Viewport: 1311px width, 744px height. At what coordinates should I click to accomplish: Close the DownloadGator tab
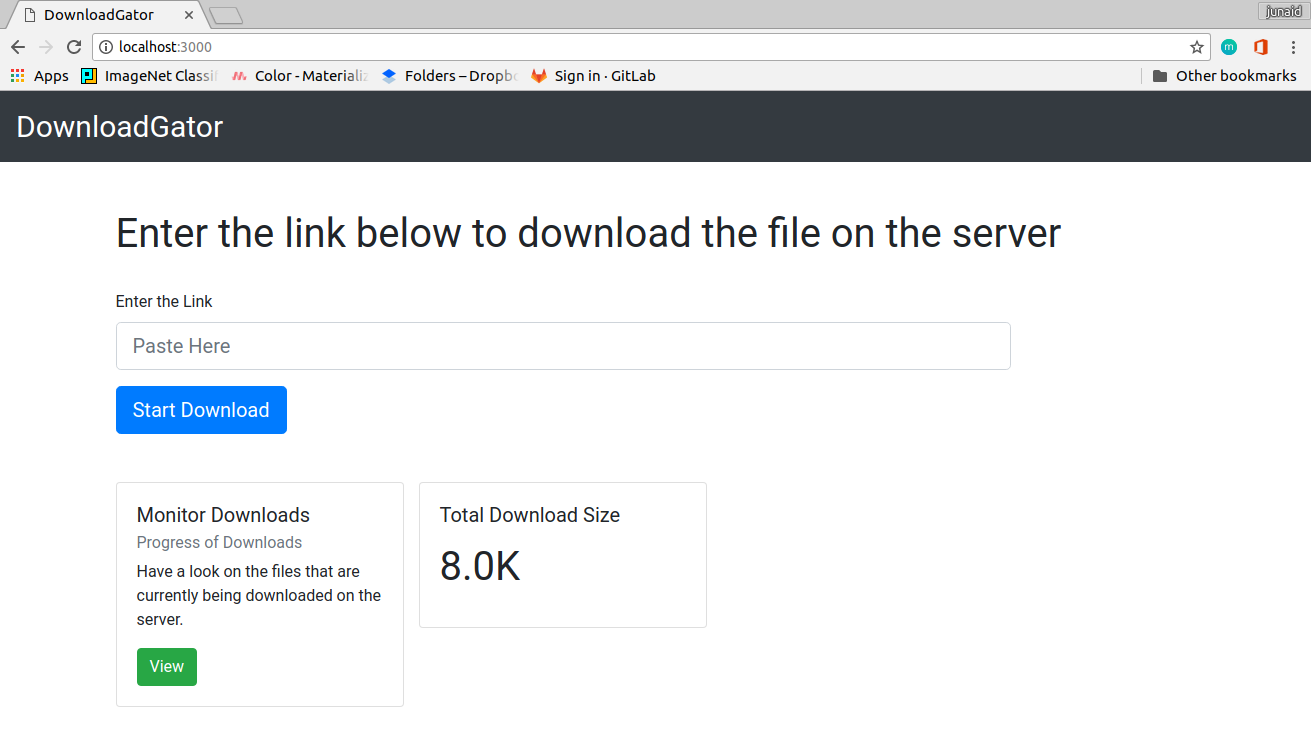[189, 15]
